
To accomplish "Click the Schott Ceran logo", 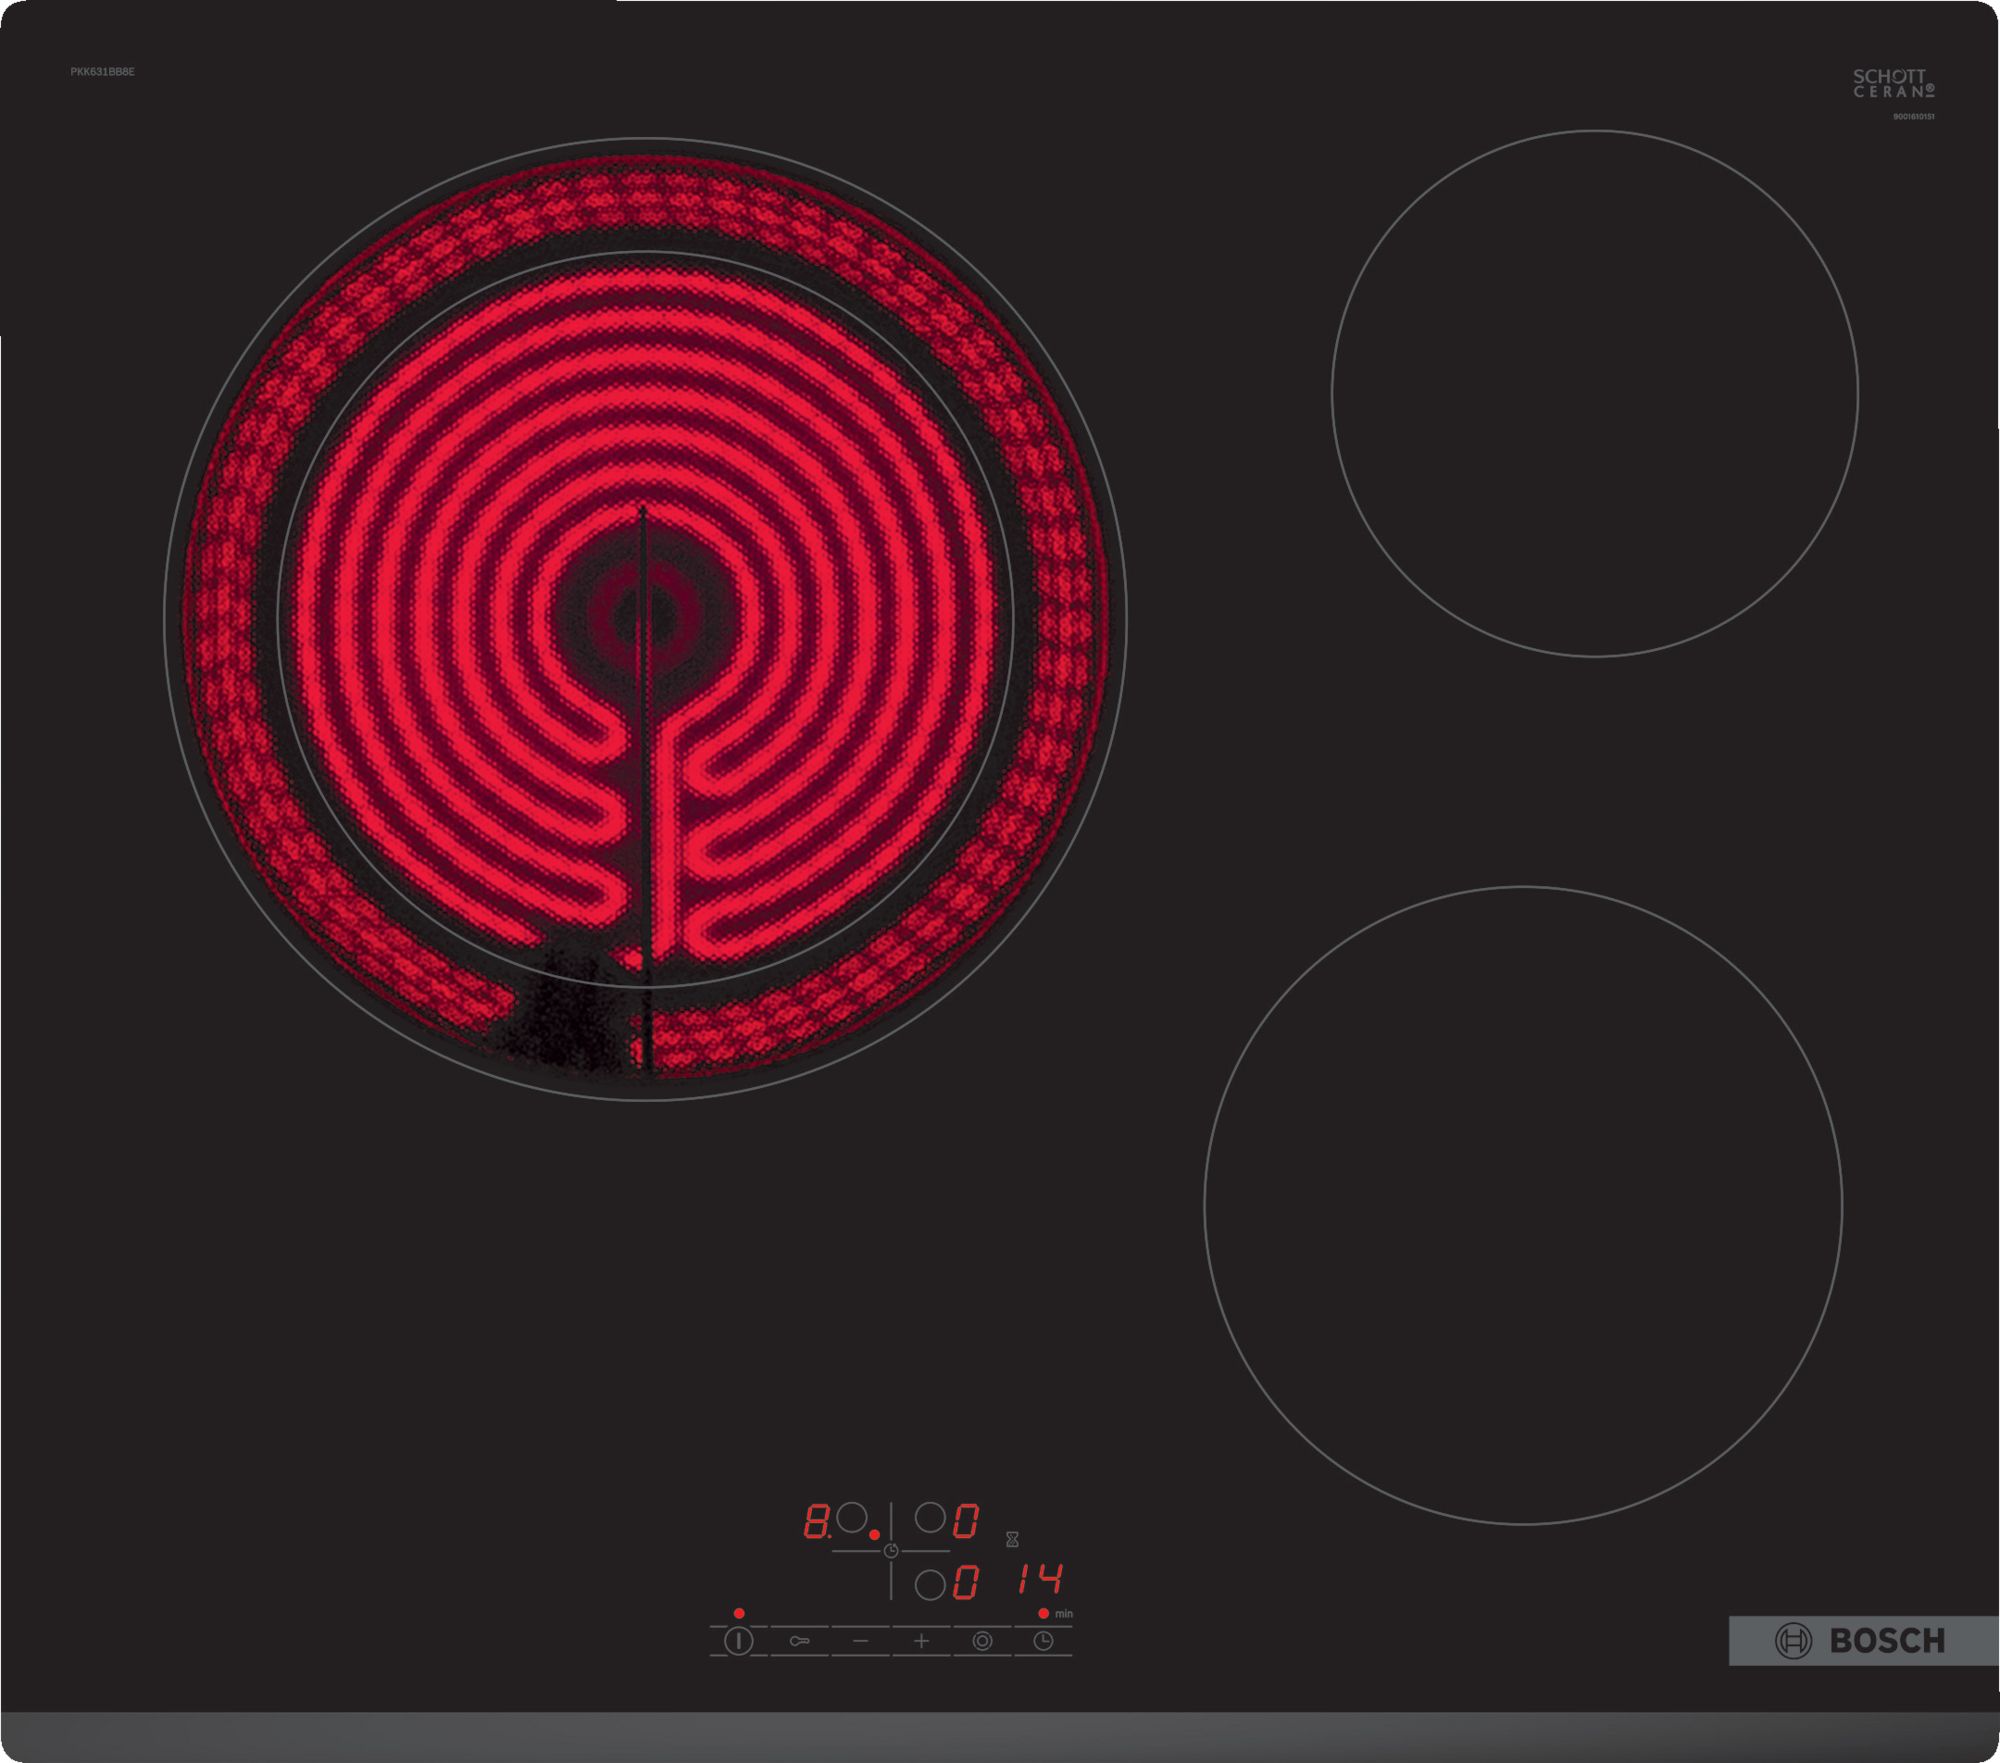I will [x=1892, y=83].
